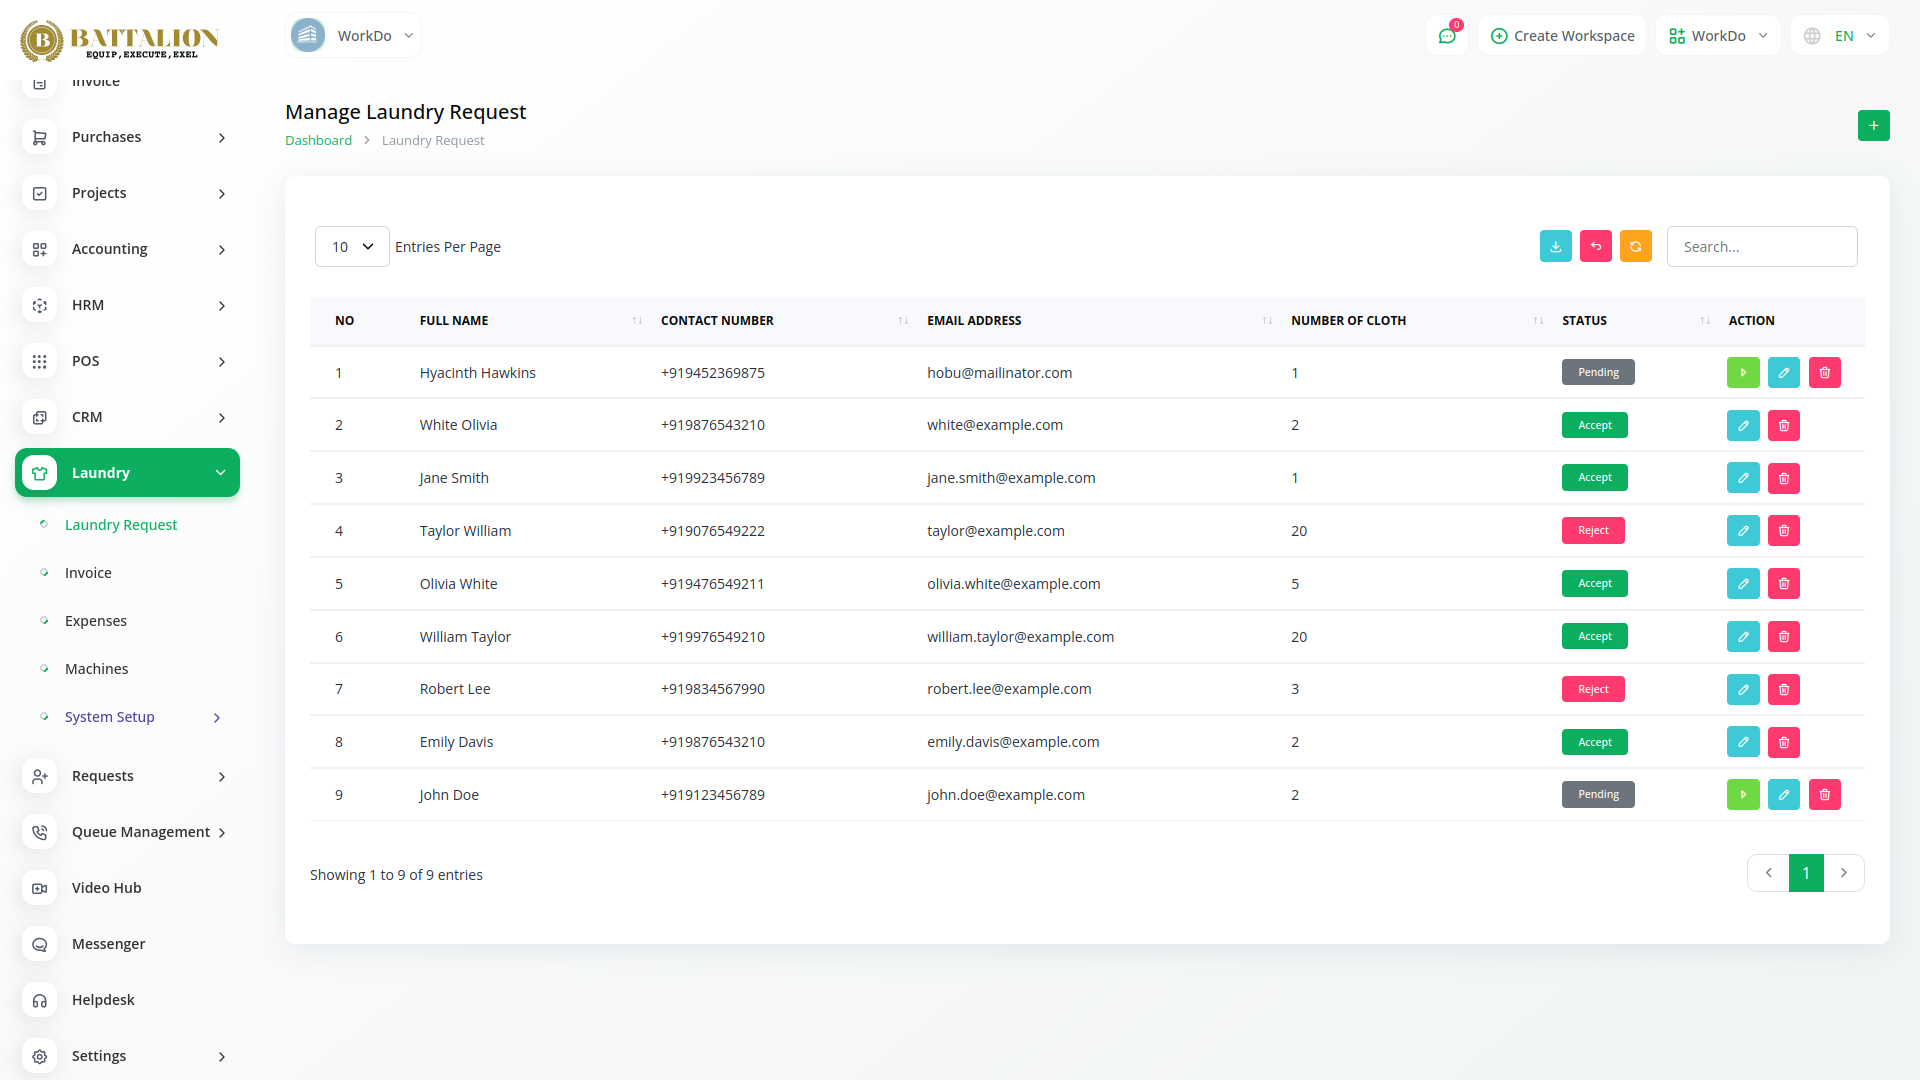Delete John Doe's laundry request
The image size is (1920, 1080).
click(x=1824, y=795)
